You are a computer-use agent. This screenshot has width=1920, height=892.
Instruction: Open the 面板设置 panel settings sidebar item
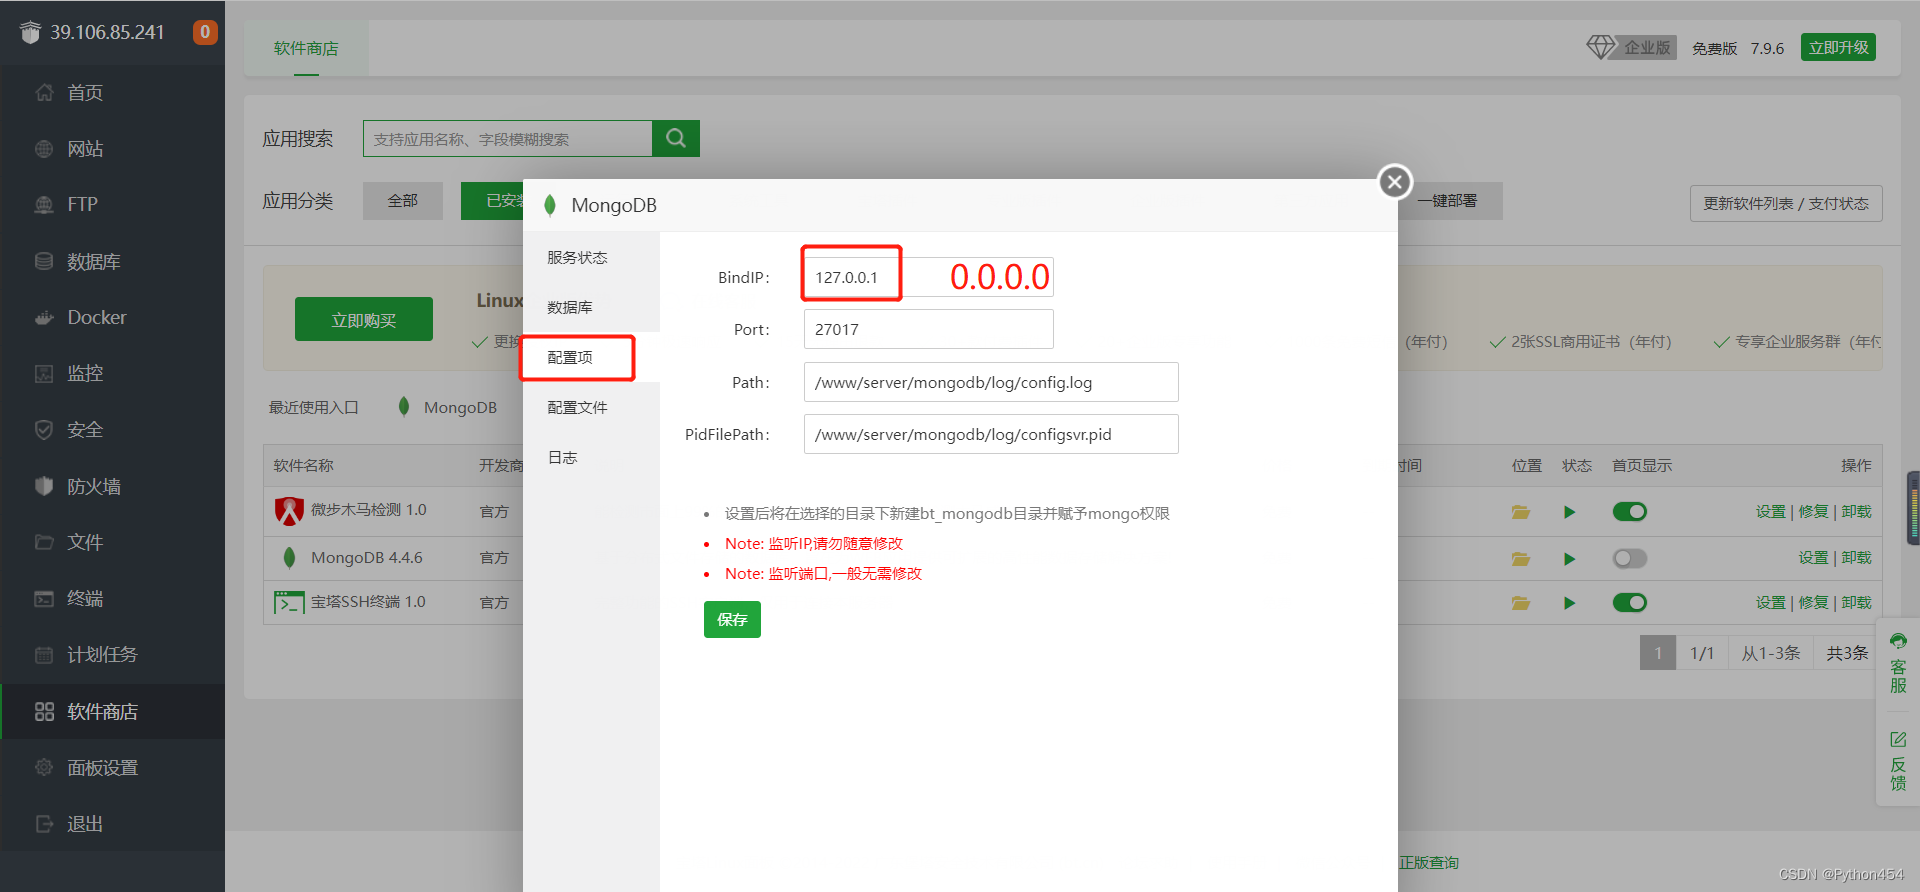[x=112, y=768]
